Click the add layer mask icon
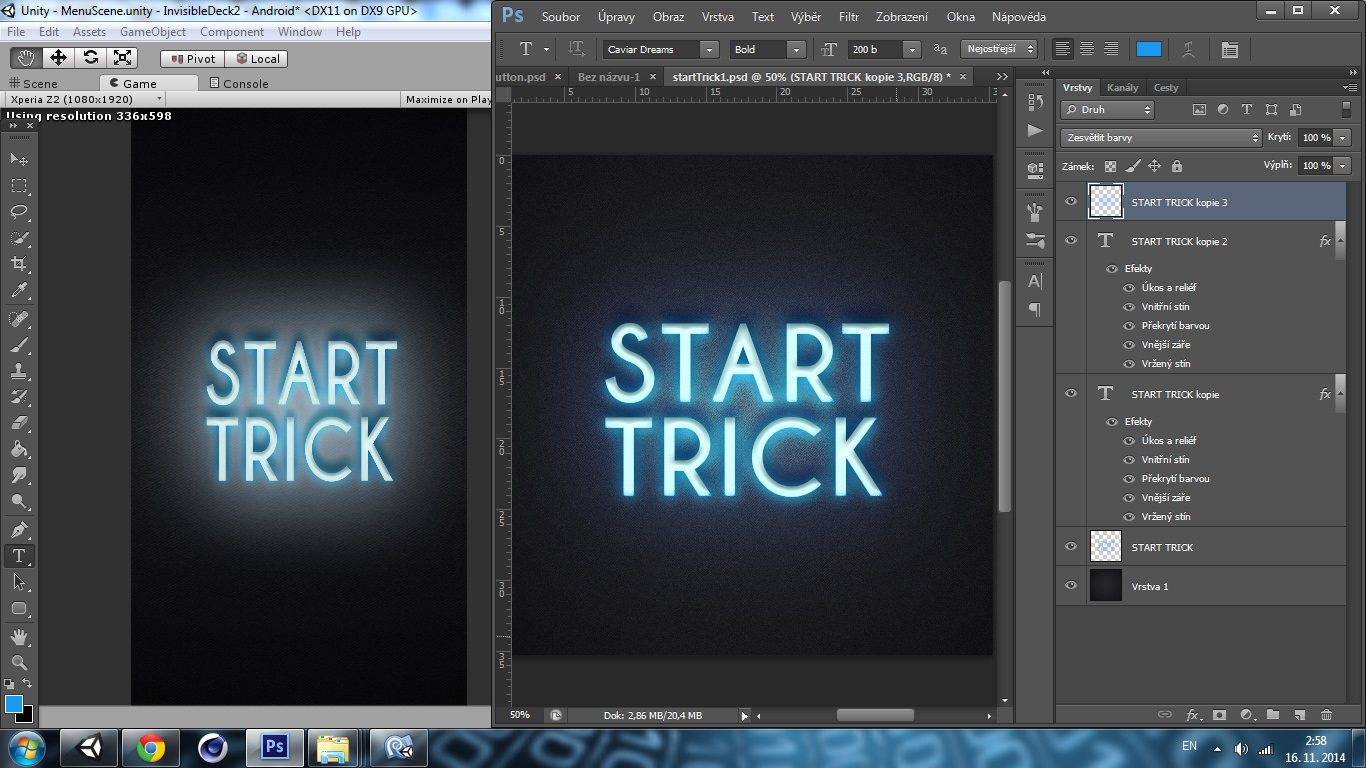This screenshot has height=768, width=1366. (x=1219, y=715)
